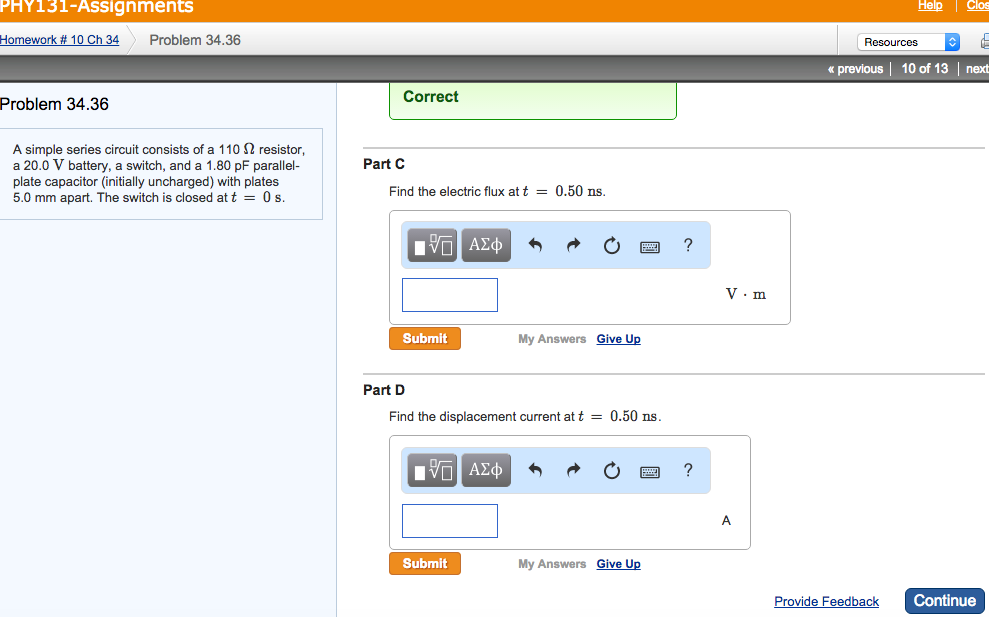Open Help at top right
Viewport: 989px width, 617px height.
point(929,5)
